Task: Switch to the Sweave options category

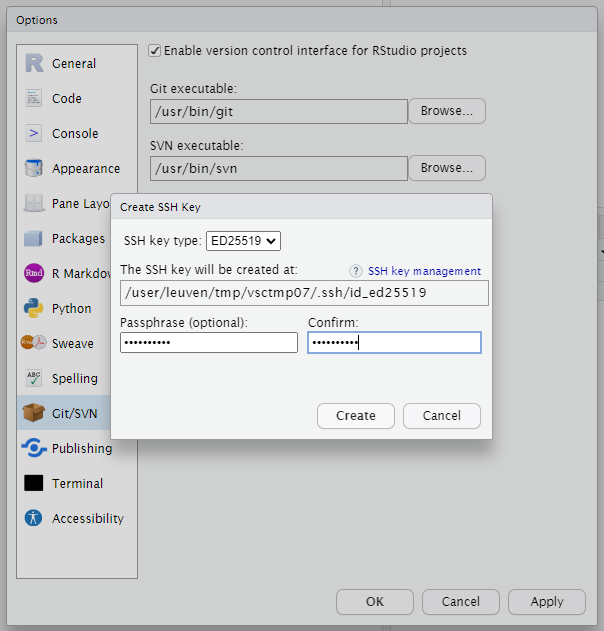Action: click(x=72, y=343)
